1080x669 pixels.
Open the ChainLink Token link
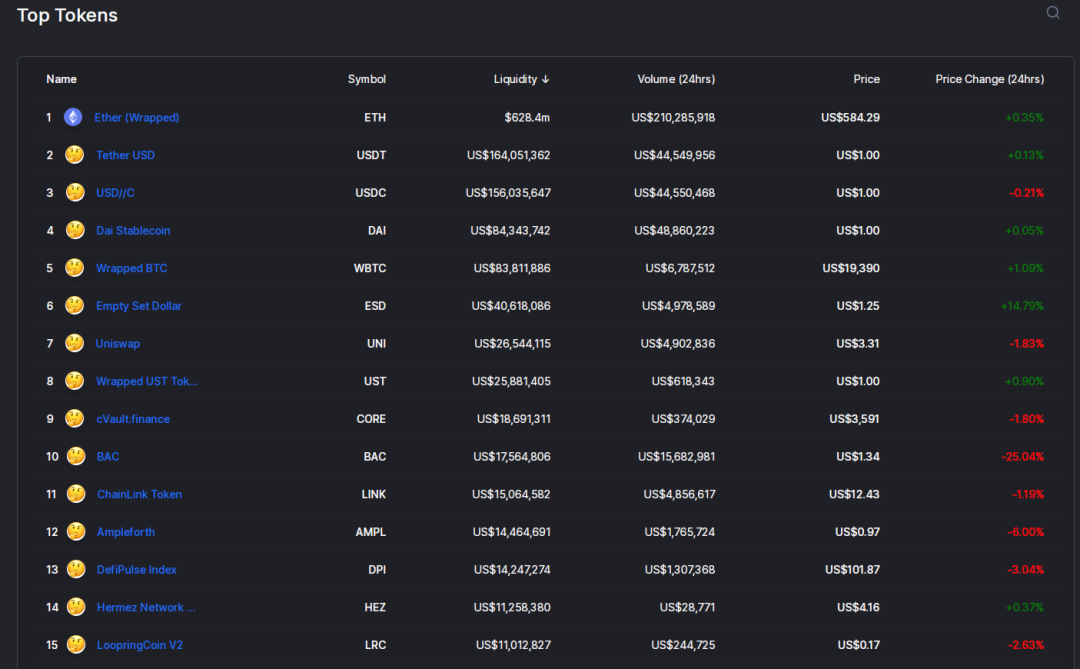[139, 494]
